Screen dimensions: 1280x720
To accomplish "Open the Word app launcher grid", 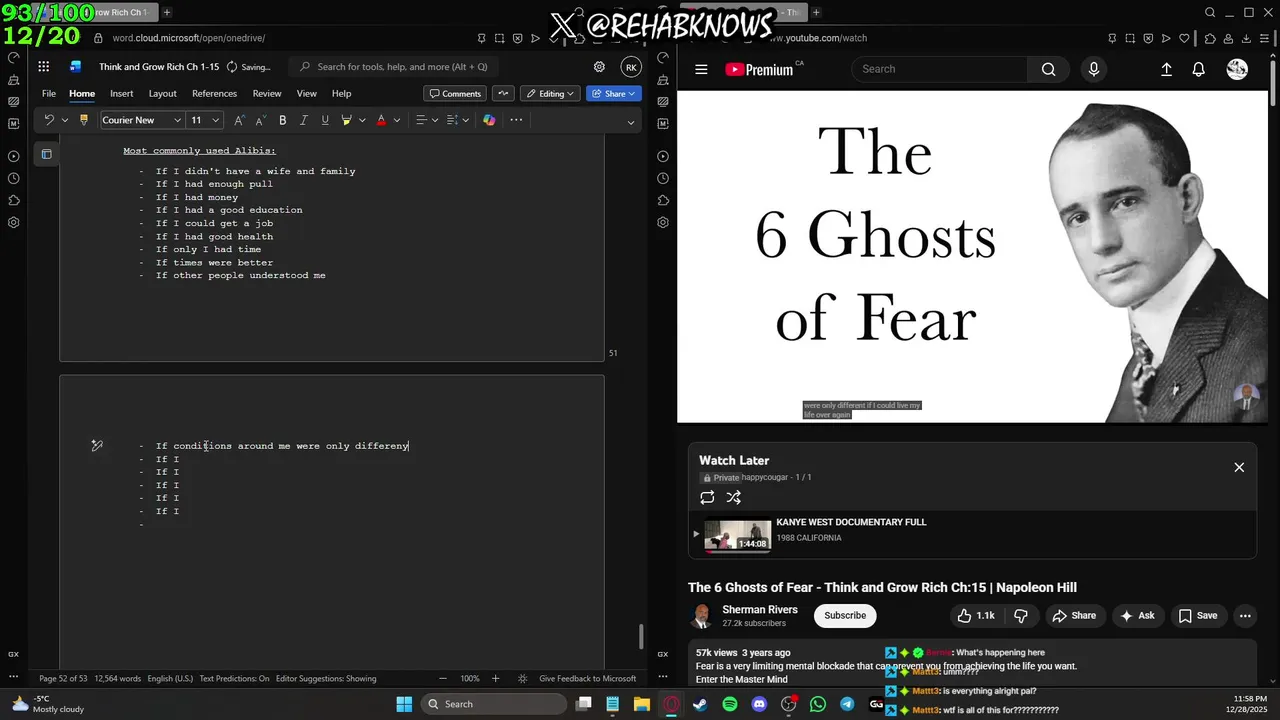I will click(x=44, y=67).
